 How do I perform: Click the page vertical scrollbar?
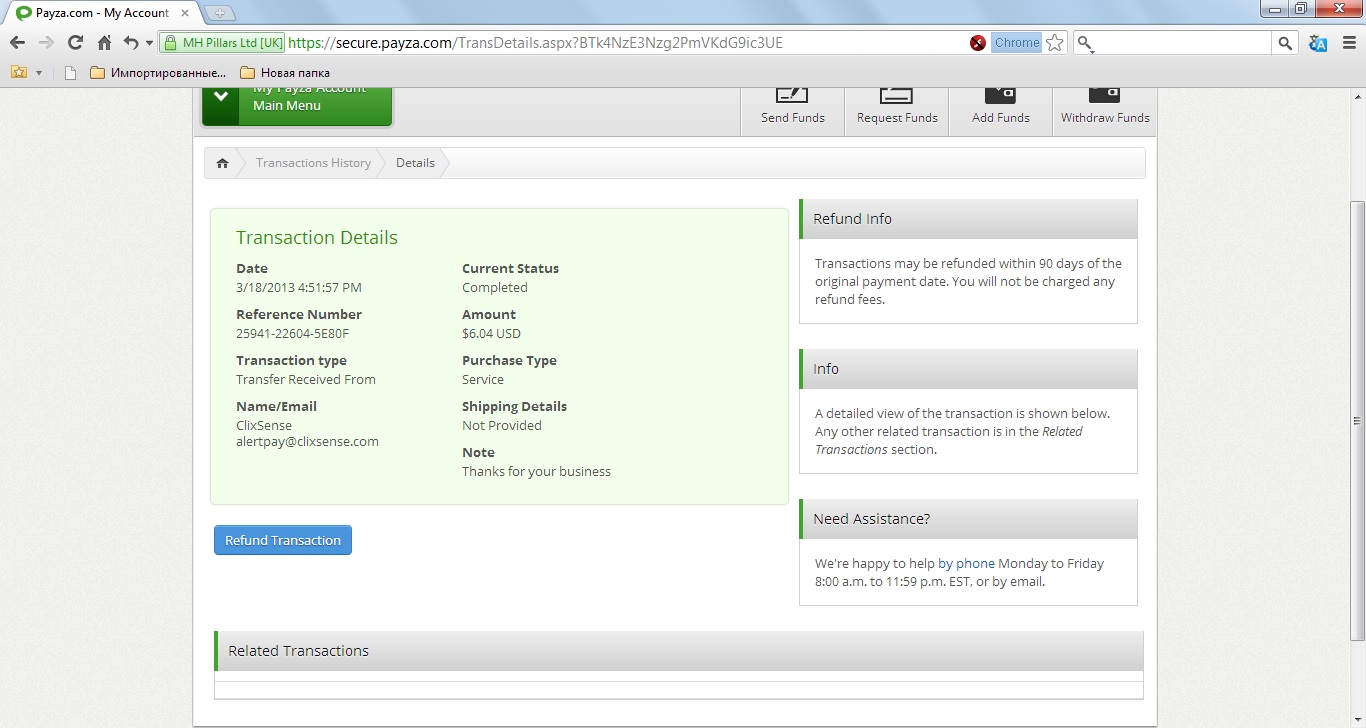[x=1357, y=420]
